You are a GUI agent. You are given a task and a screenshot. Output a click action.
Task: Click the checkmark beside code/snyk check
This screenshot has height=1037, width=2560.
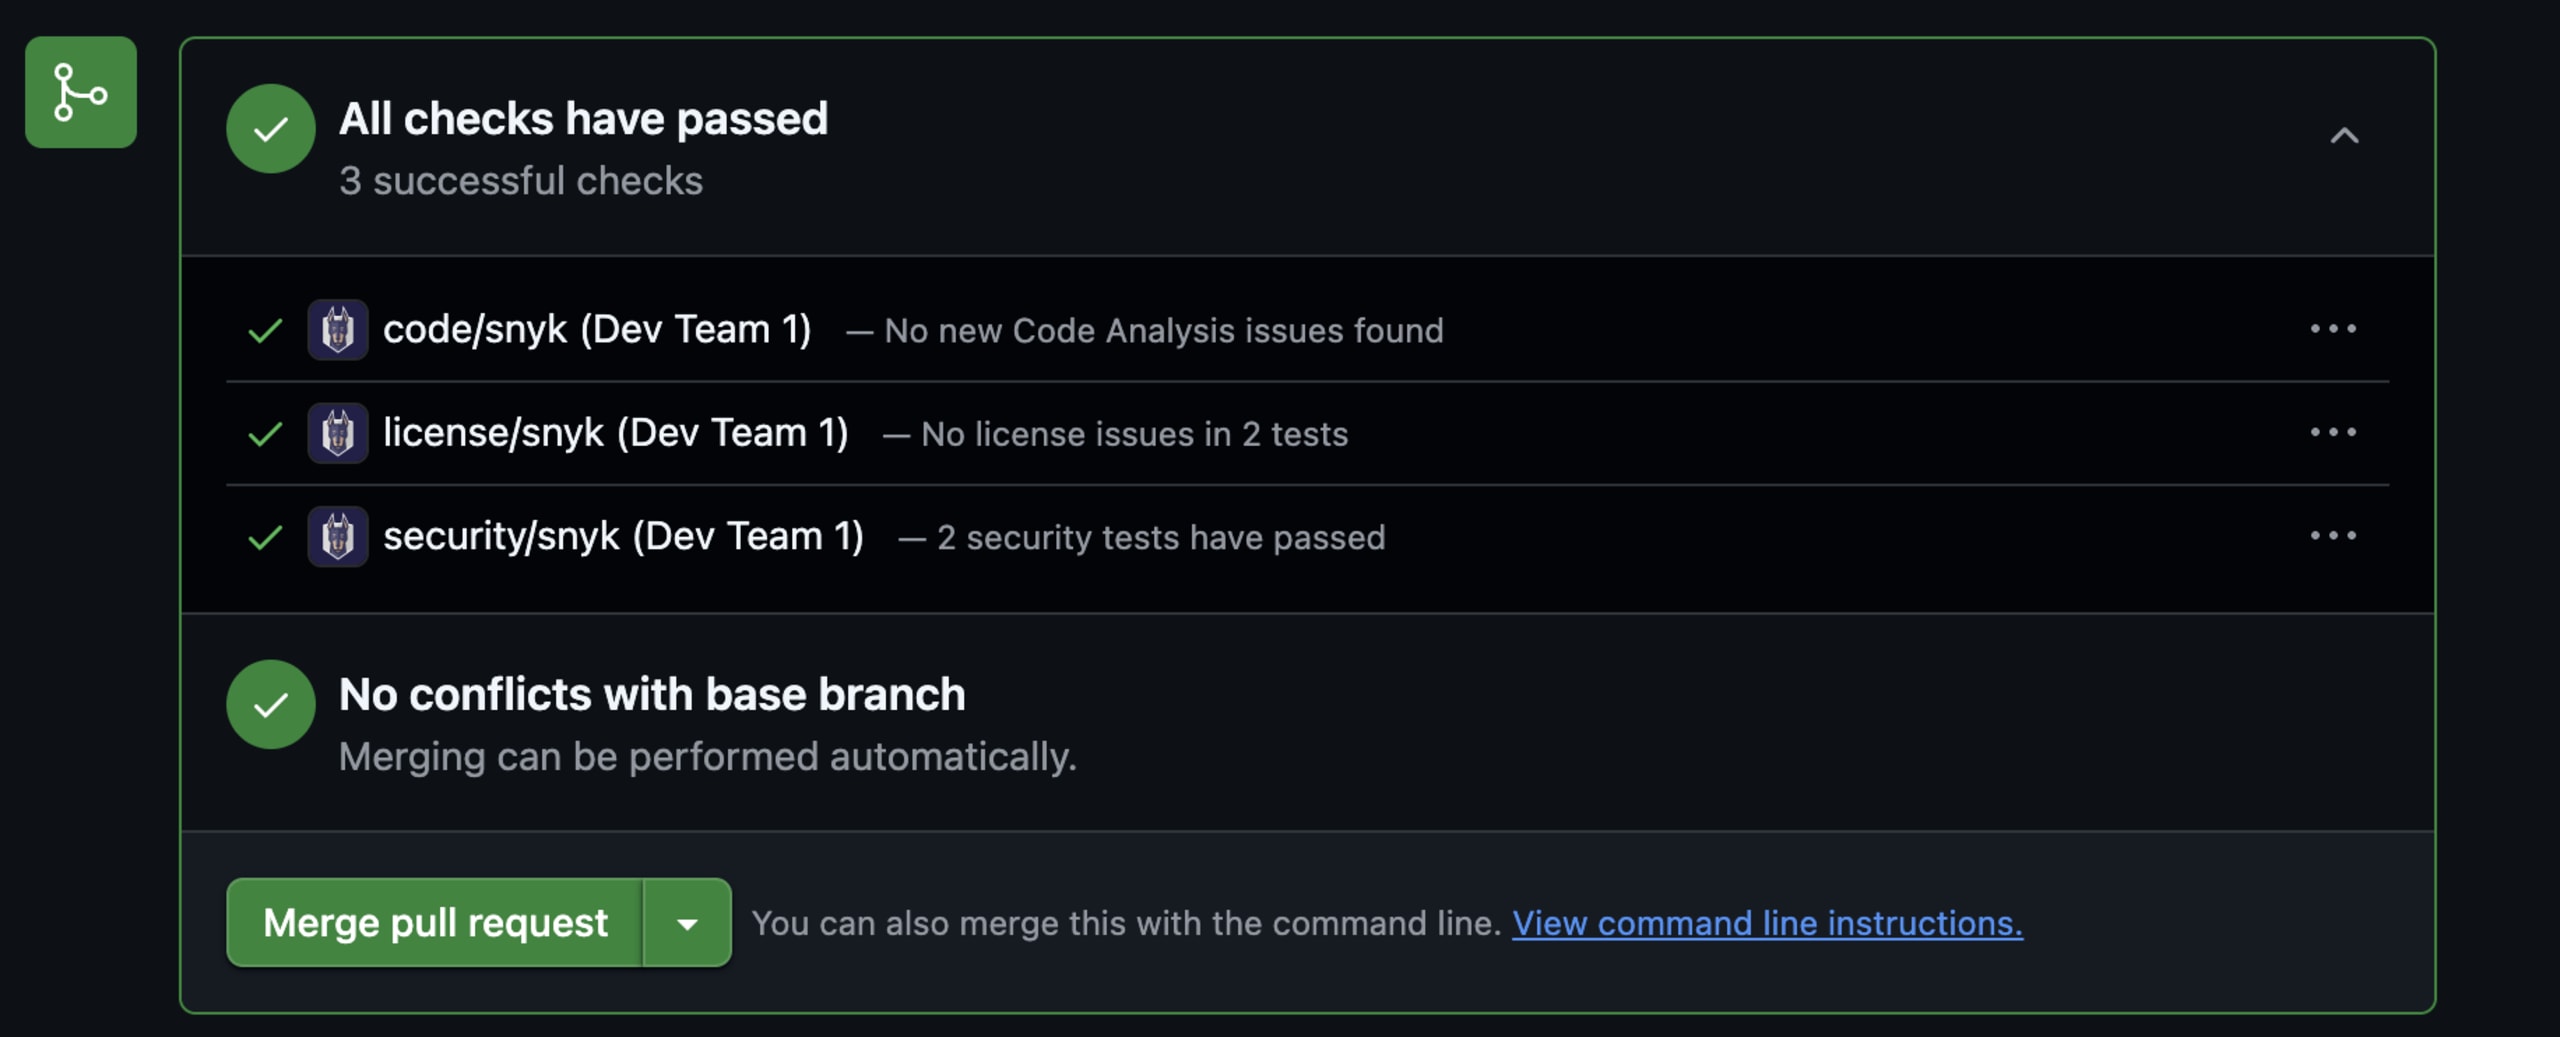[265, 328]
